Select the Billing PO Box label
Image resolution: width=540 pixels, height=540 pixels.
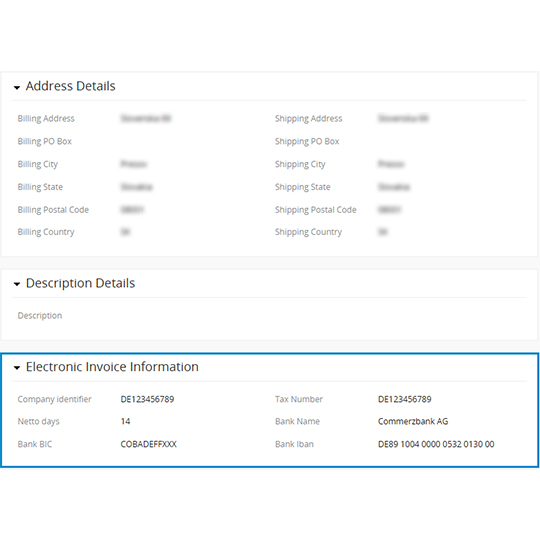pos(45,141)
